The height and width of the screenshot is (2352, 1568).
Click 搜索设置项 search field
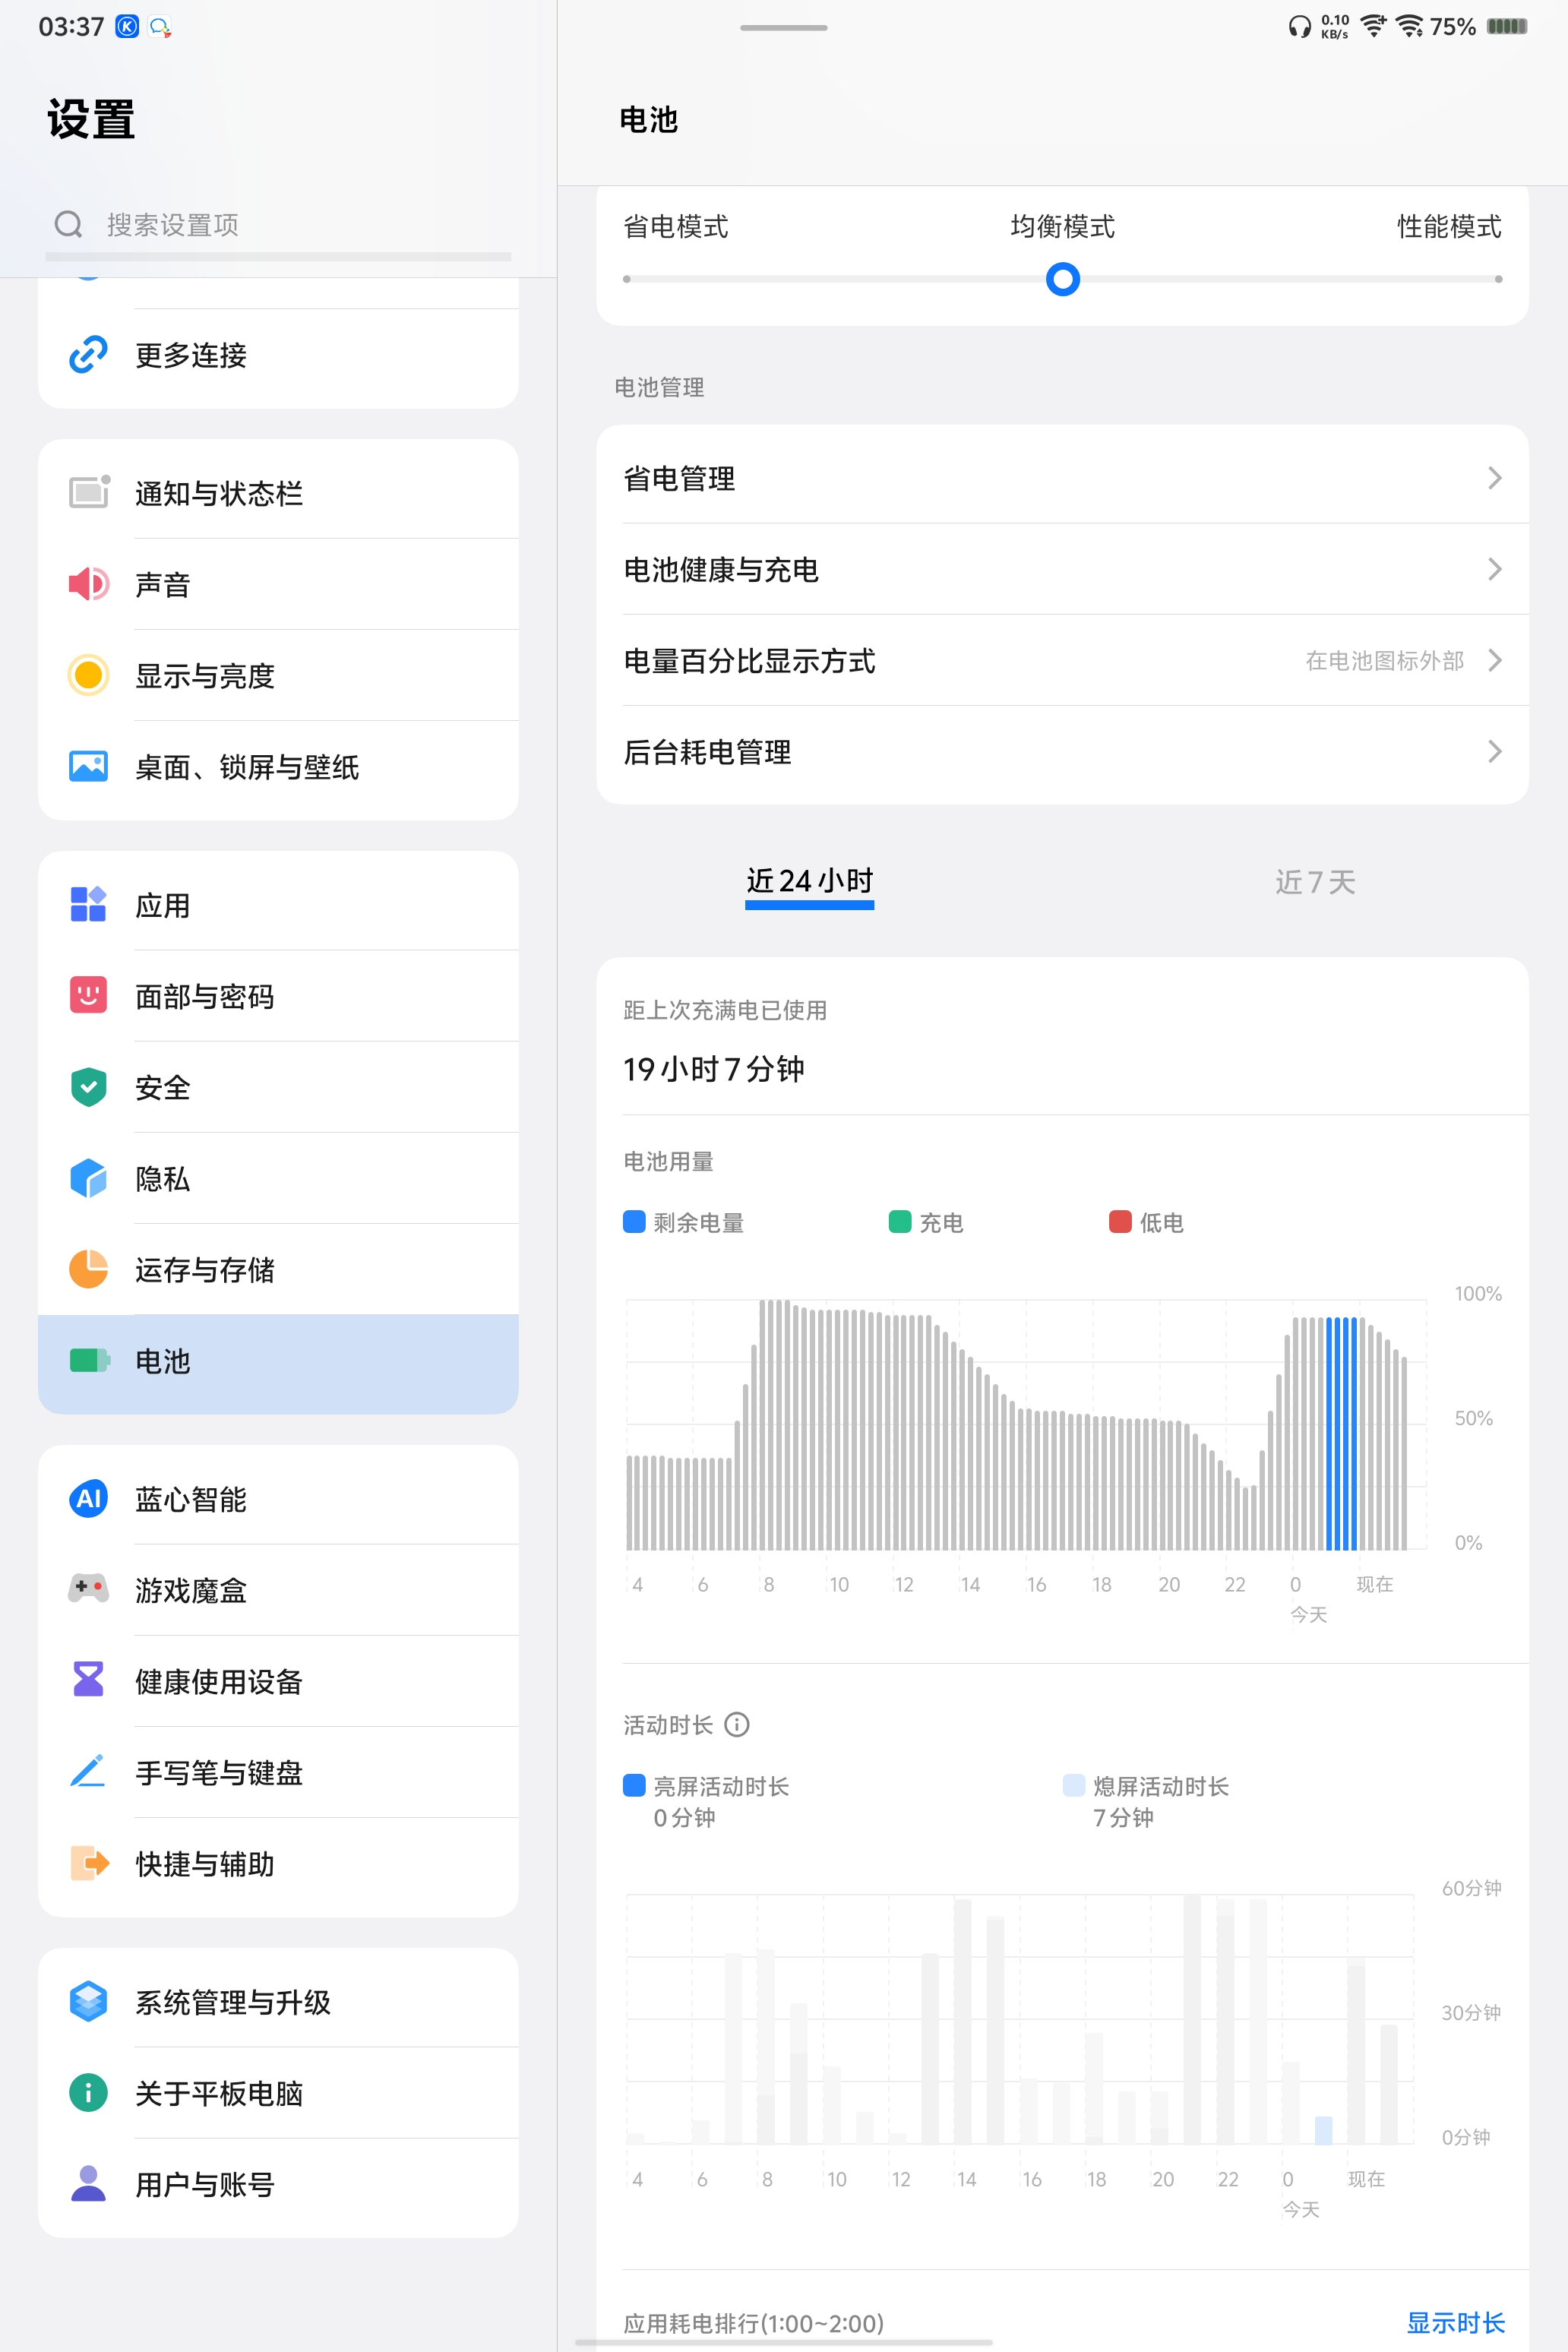(x=278, y=224)
